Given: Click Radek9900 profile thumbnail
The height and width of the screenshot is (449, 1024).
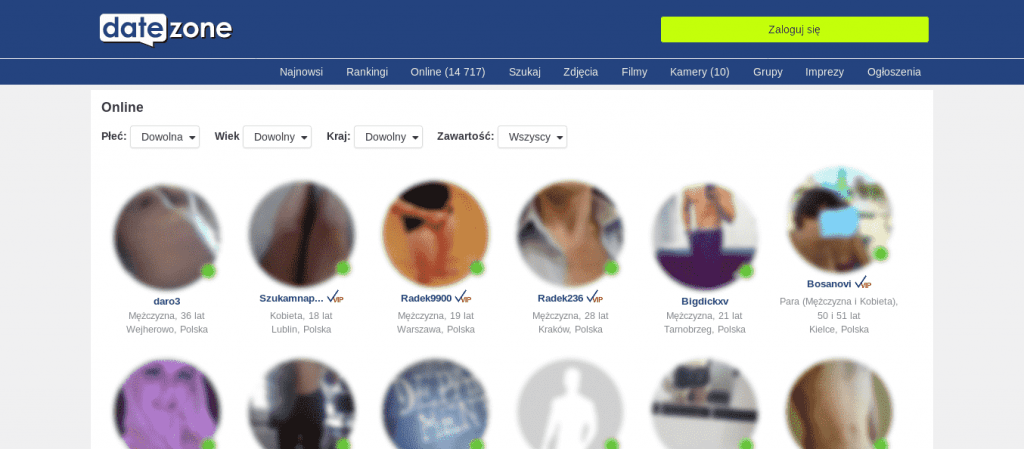Looking at the screenshot, I should [436, 234].
